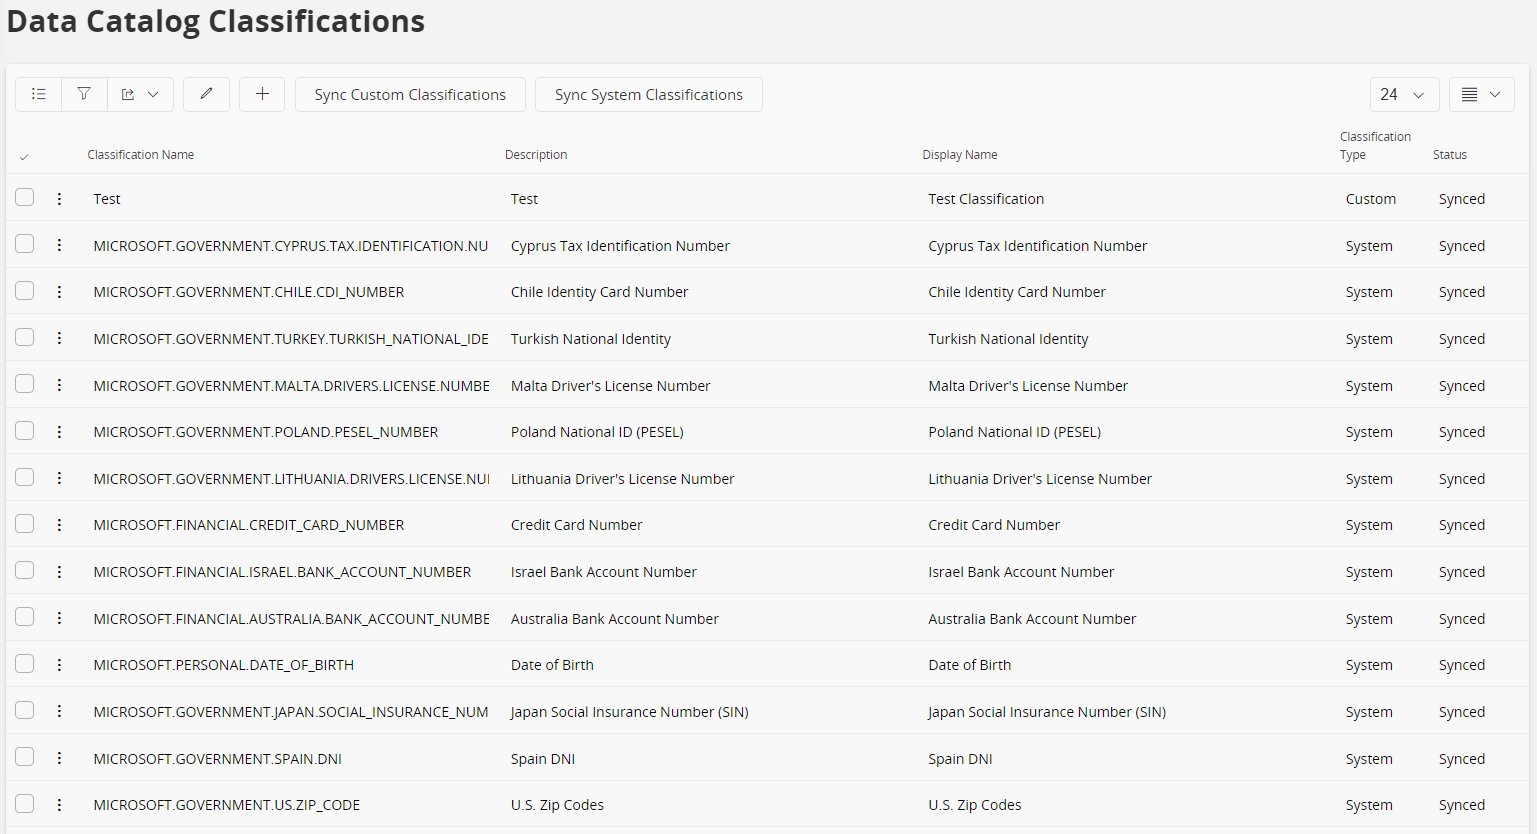Screen dimensions: 1537x834
Task: Check the checkbox for Poland National ID row
Action: click(x=24, y=430)
